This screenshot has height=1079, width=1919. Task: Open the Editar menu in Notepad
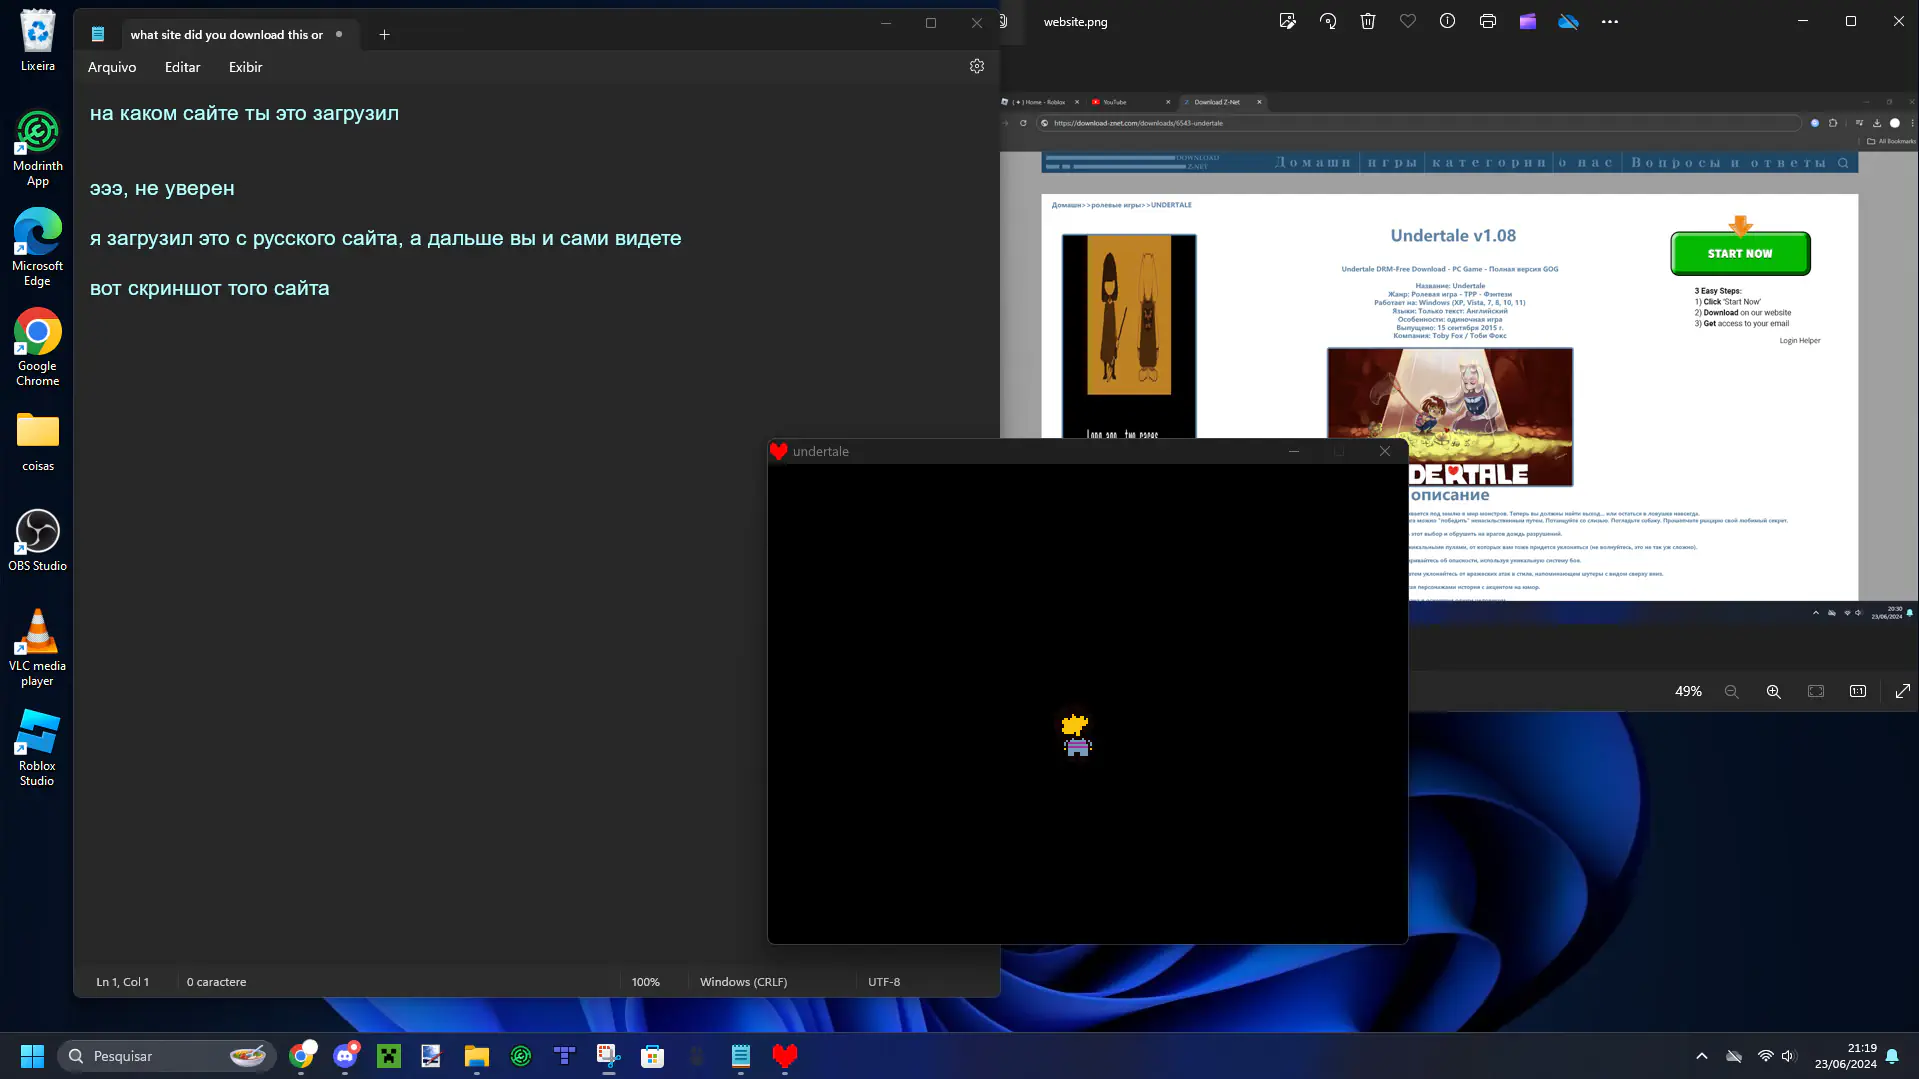point(182,67)
